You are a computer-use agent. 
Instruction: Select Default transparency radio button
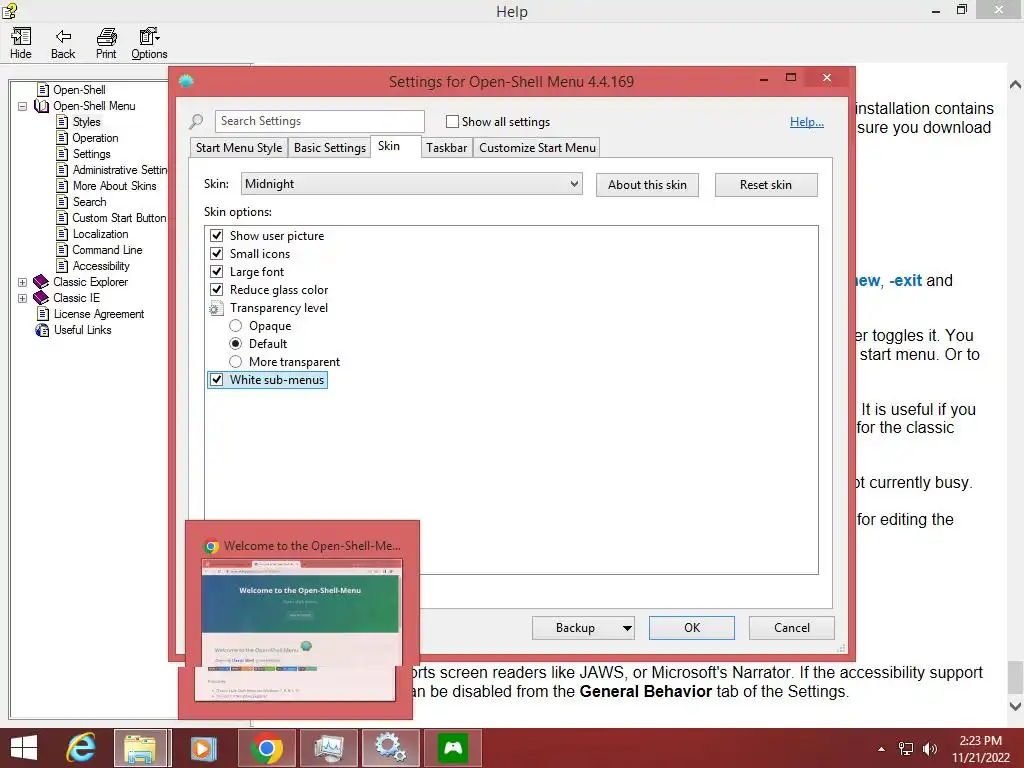[x=236, y=344]
